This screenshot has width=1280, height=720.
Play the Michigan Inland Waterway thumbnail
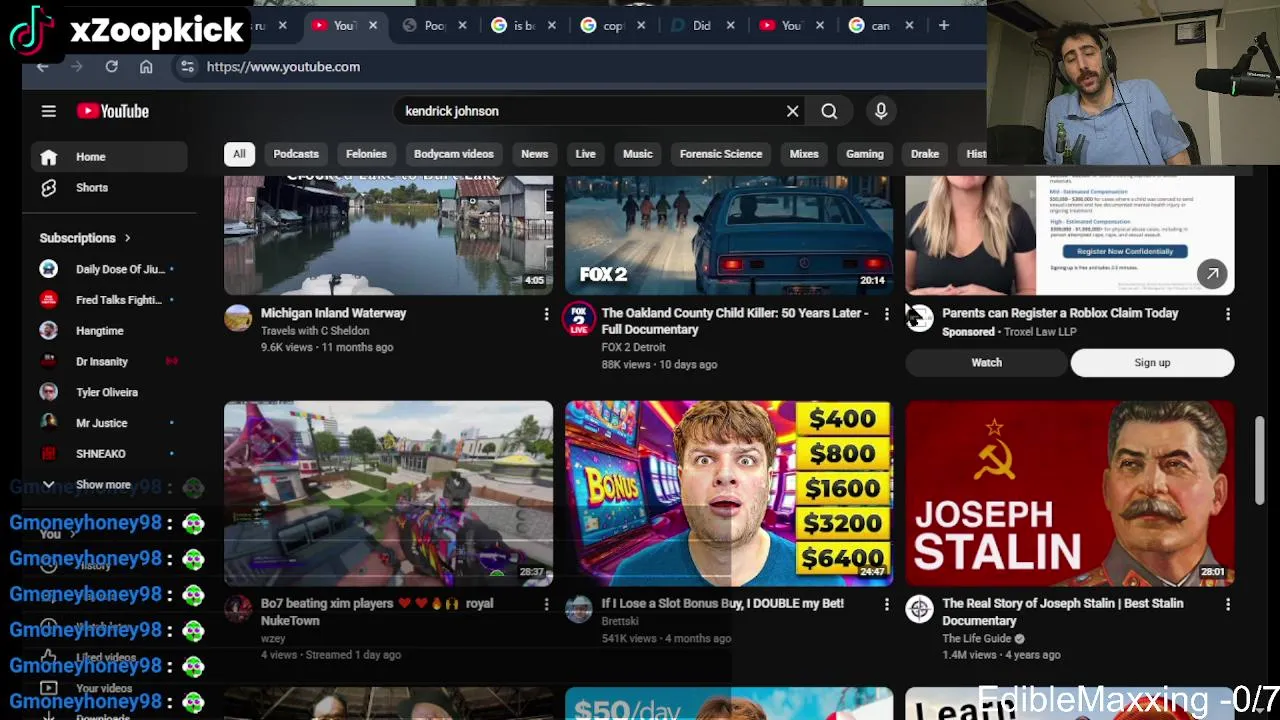(x=388, y=235)
